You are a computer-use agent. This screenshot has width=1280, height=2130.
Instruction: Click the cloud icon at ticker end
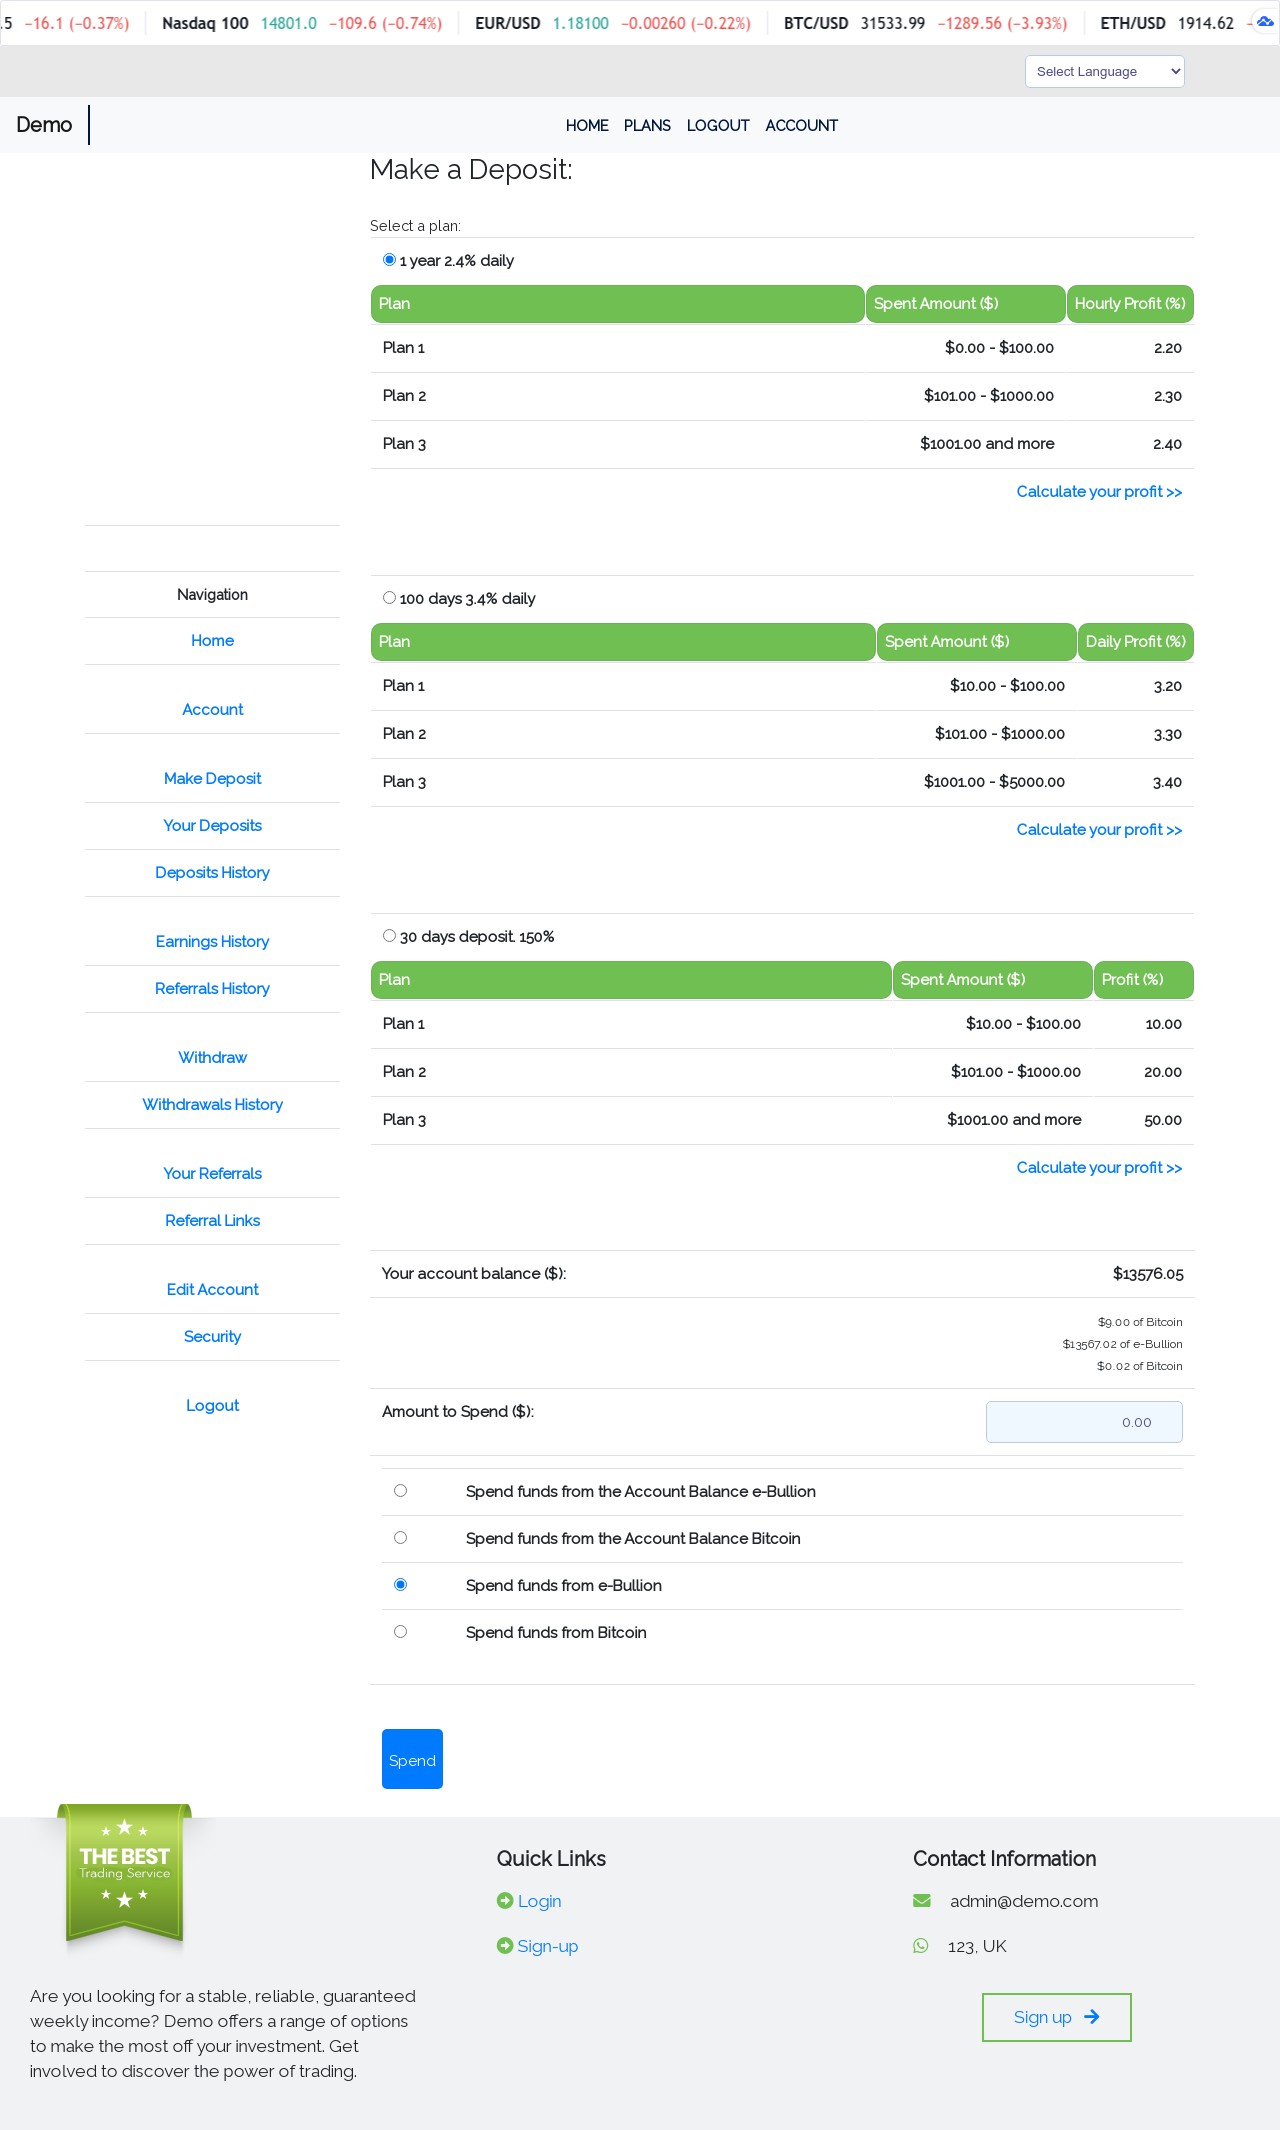(x=1264, y=22)
